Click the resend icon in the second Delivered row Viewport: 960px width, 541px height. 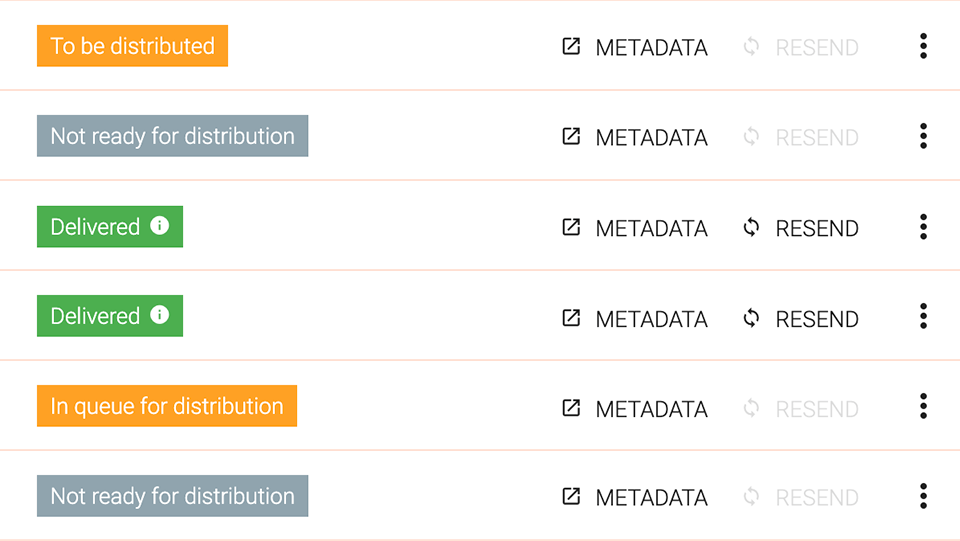pos(751,318)
